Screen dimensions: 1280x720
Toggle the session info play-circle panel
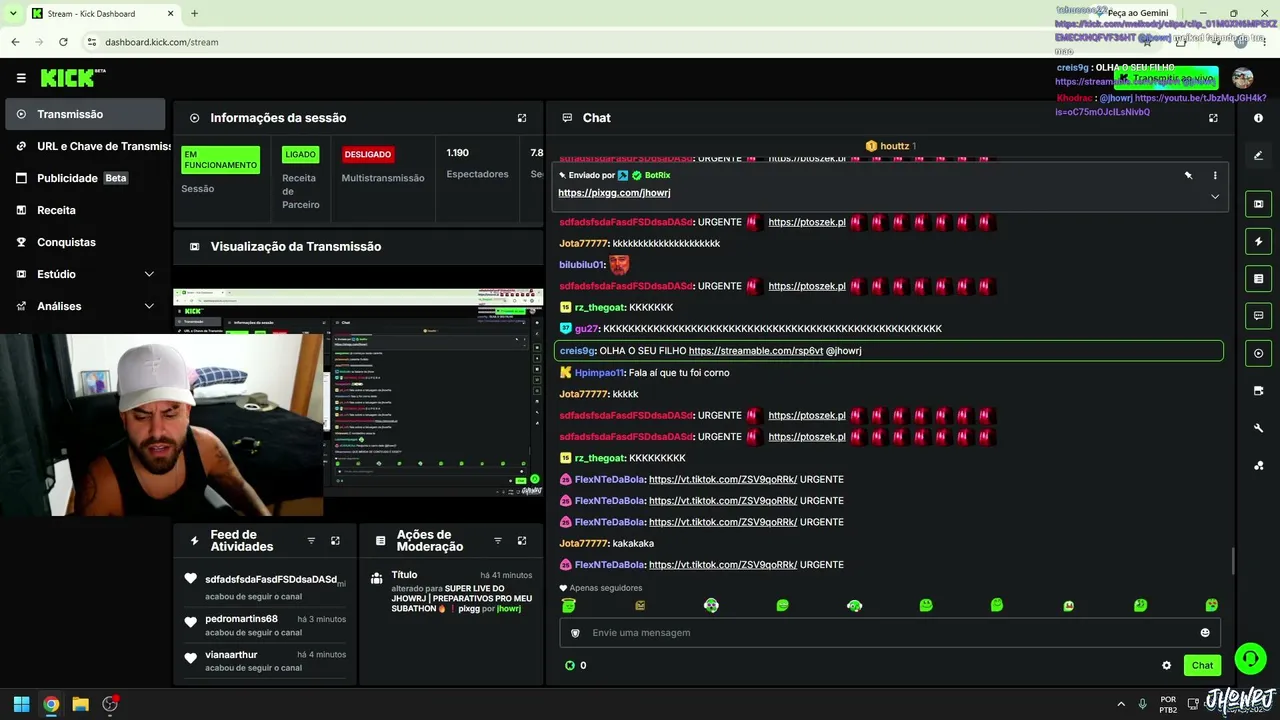1258,353
